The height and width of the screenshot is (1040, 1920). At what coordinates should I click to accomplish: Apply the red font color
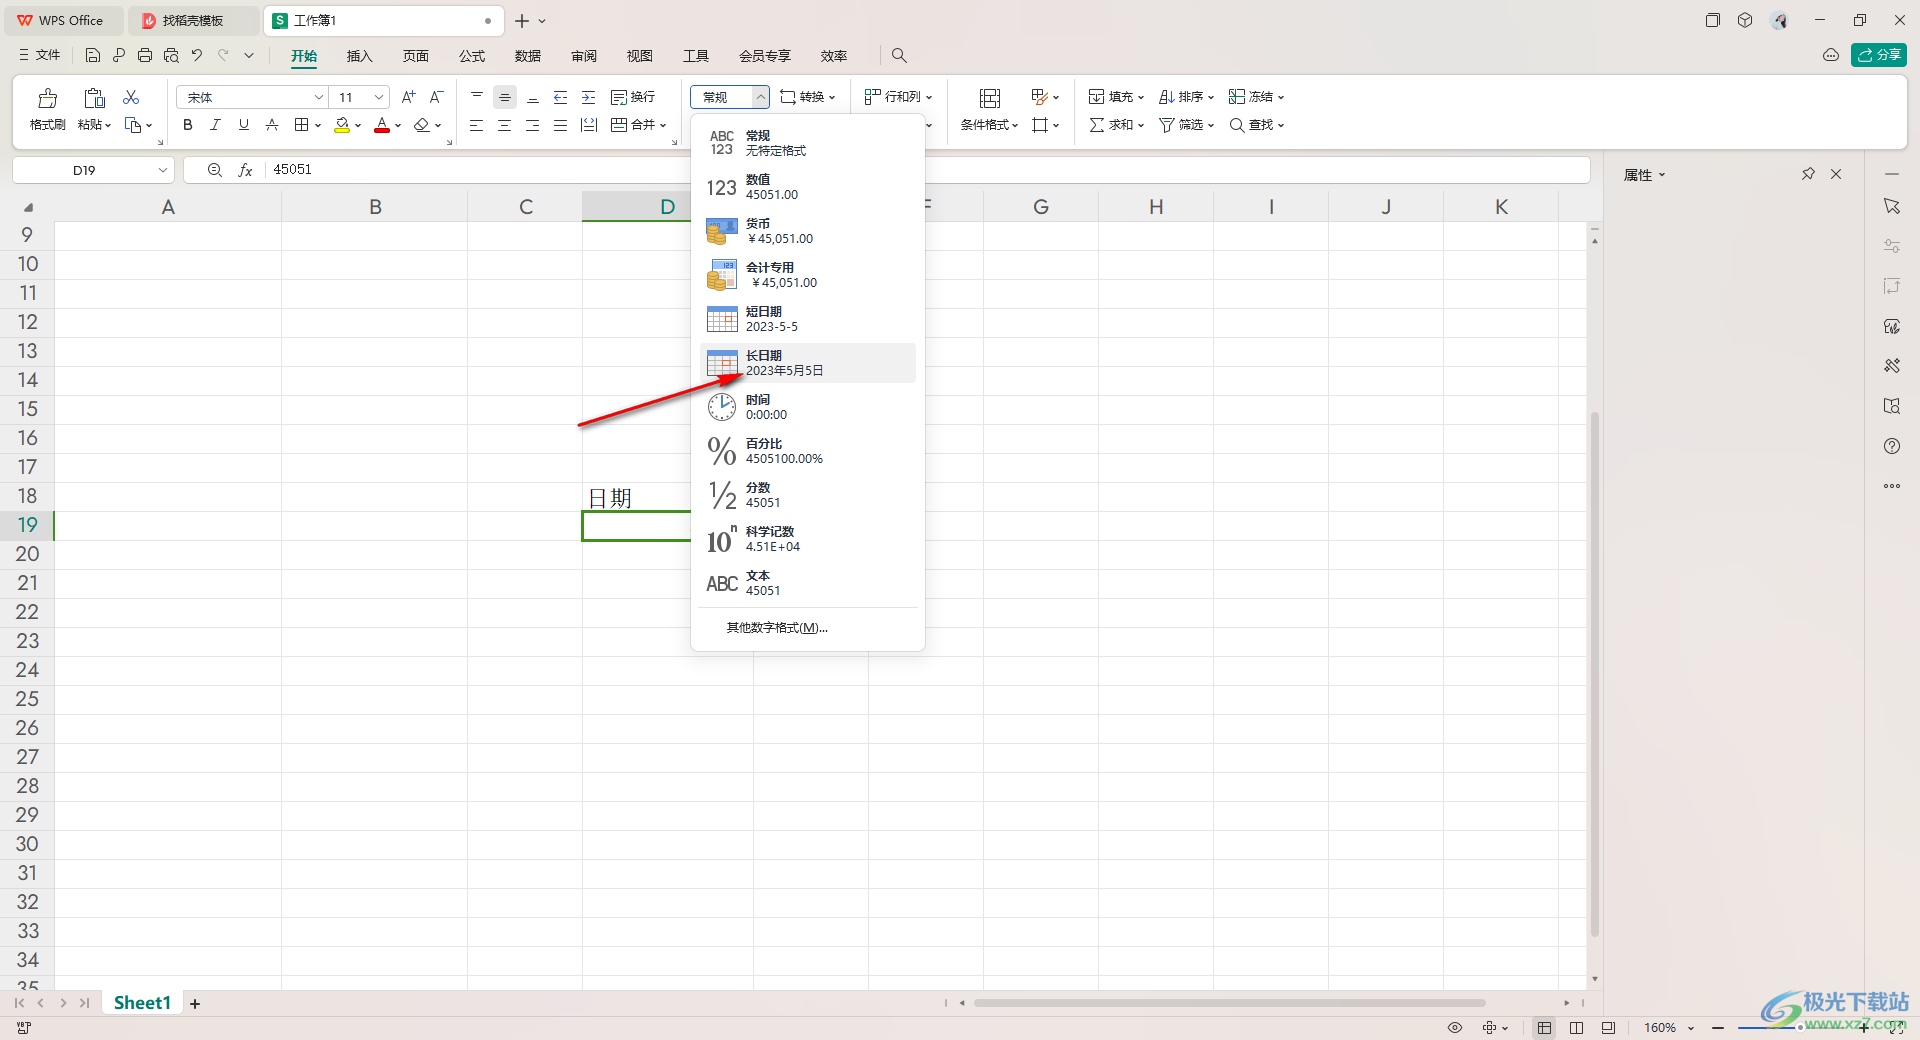[x=382, y=125]
